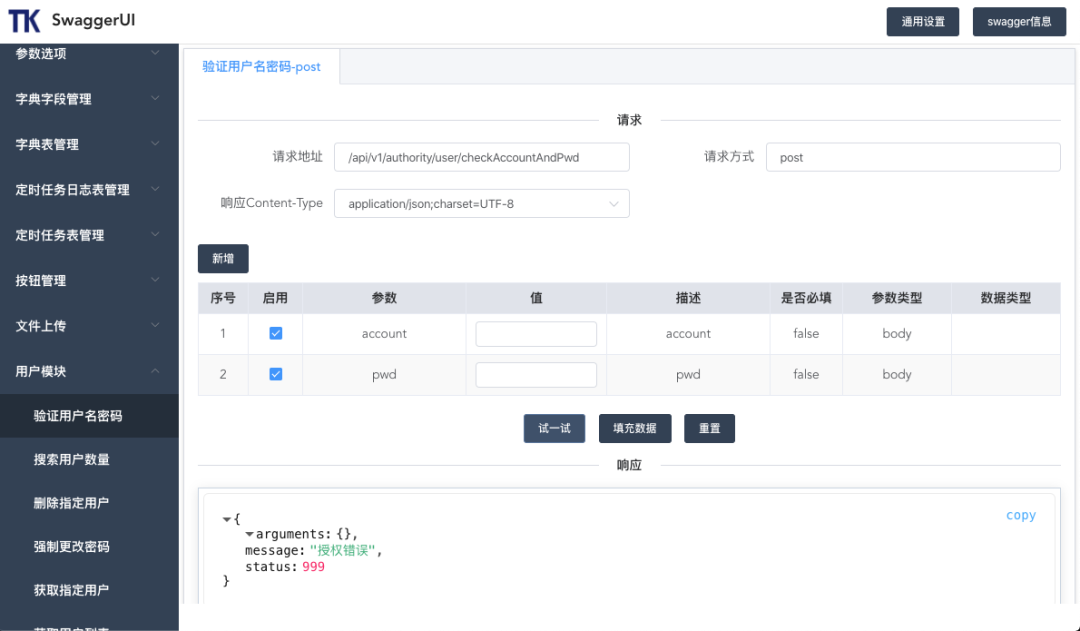Click the 请求方式 input showing post

913,157
